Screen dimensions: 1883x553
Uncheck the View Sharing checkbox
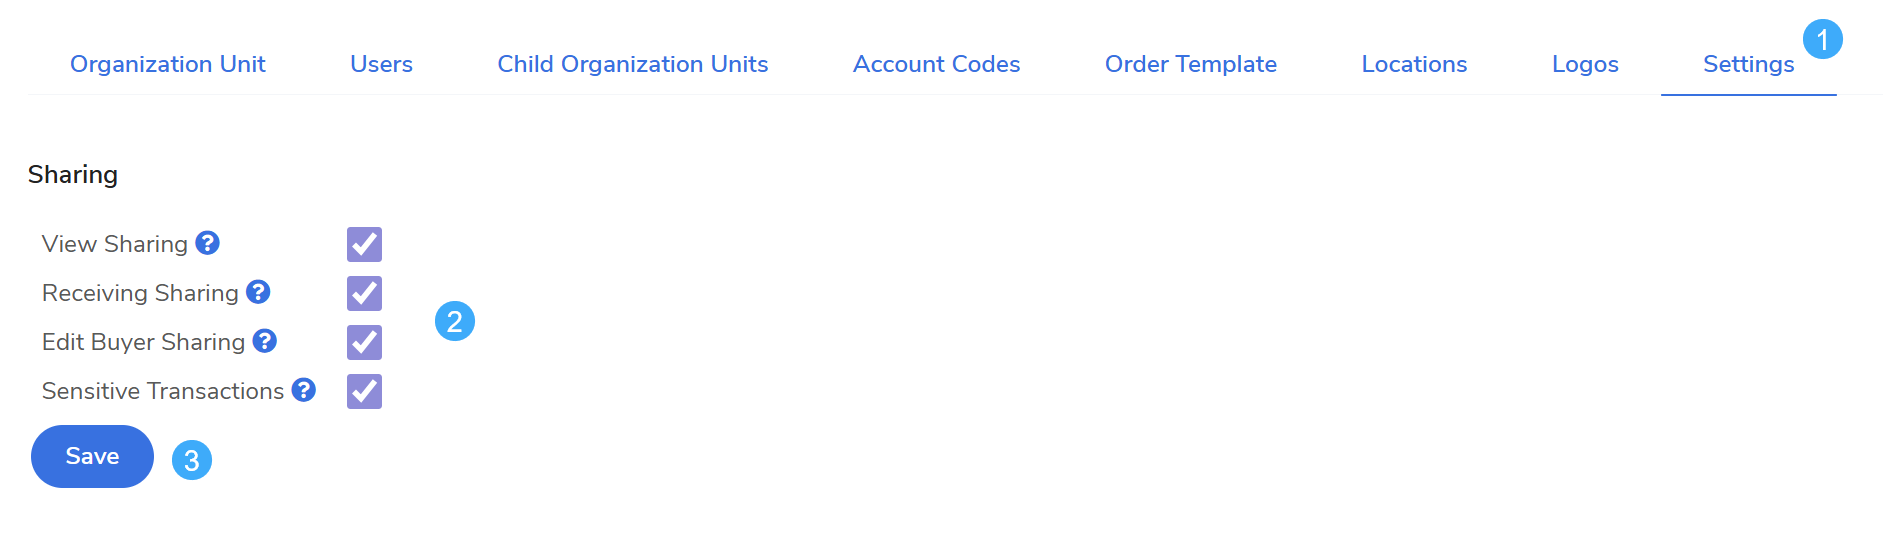pos(364,244)
